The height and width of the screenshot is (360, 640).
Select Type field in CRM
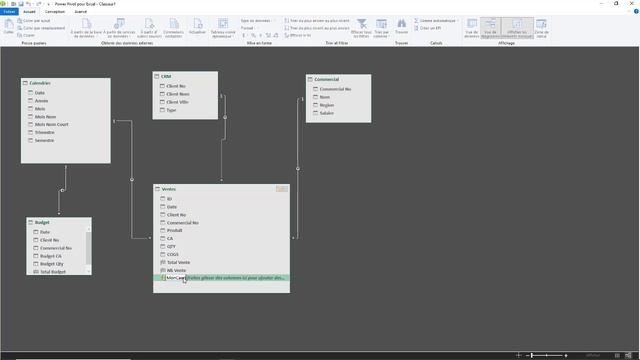171,110
